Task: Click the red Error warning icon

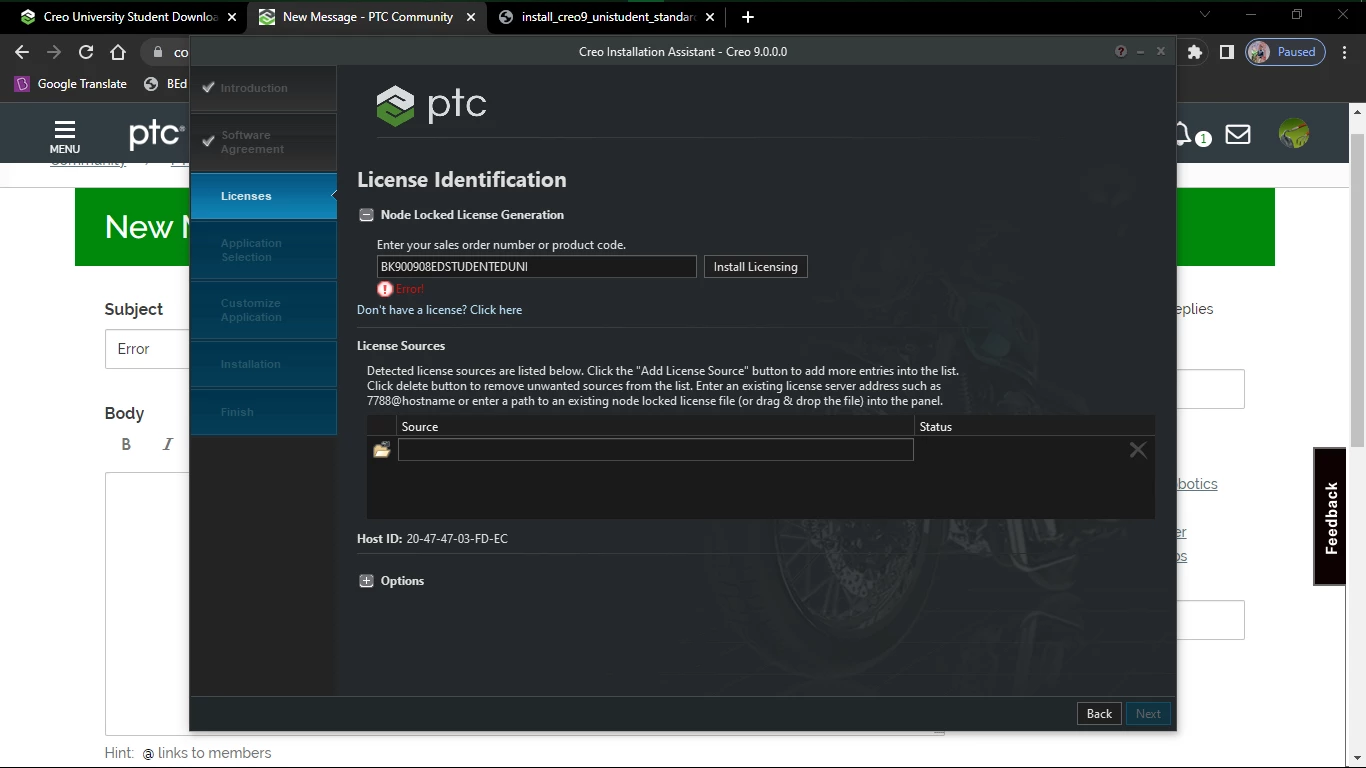Action: [385, 289]
